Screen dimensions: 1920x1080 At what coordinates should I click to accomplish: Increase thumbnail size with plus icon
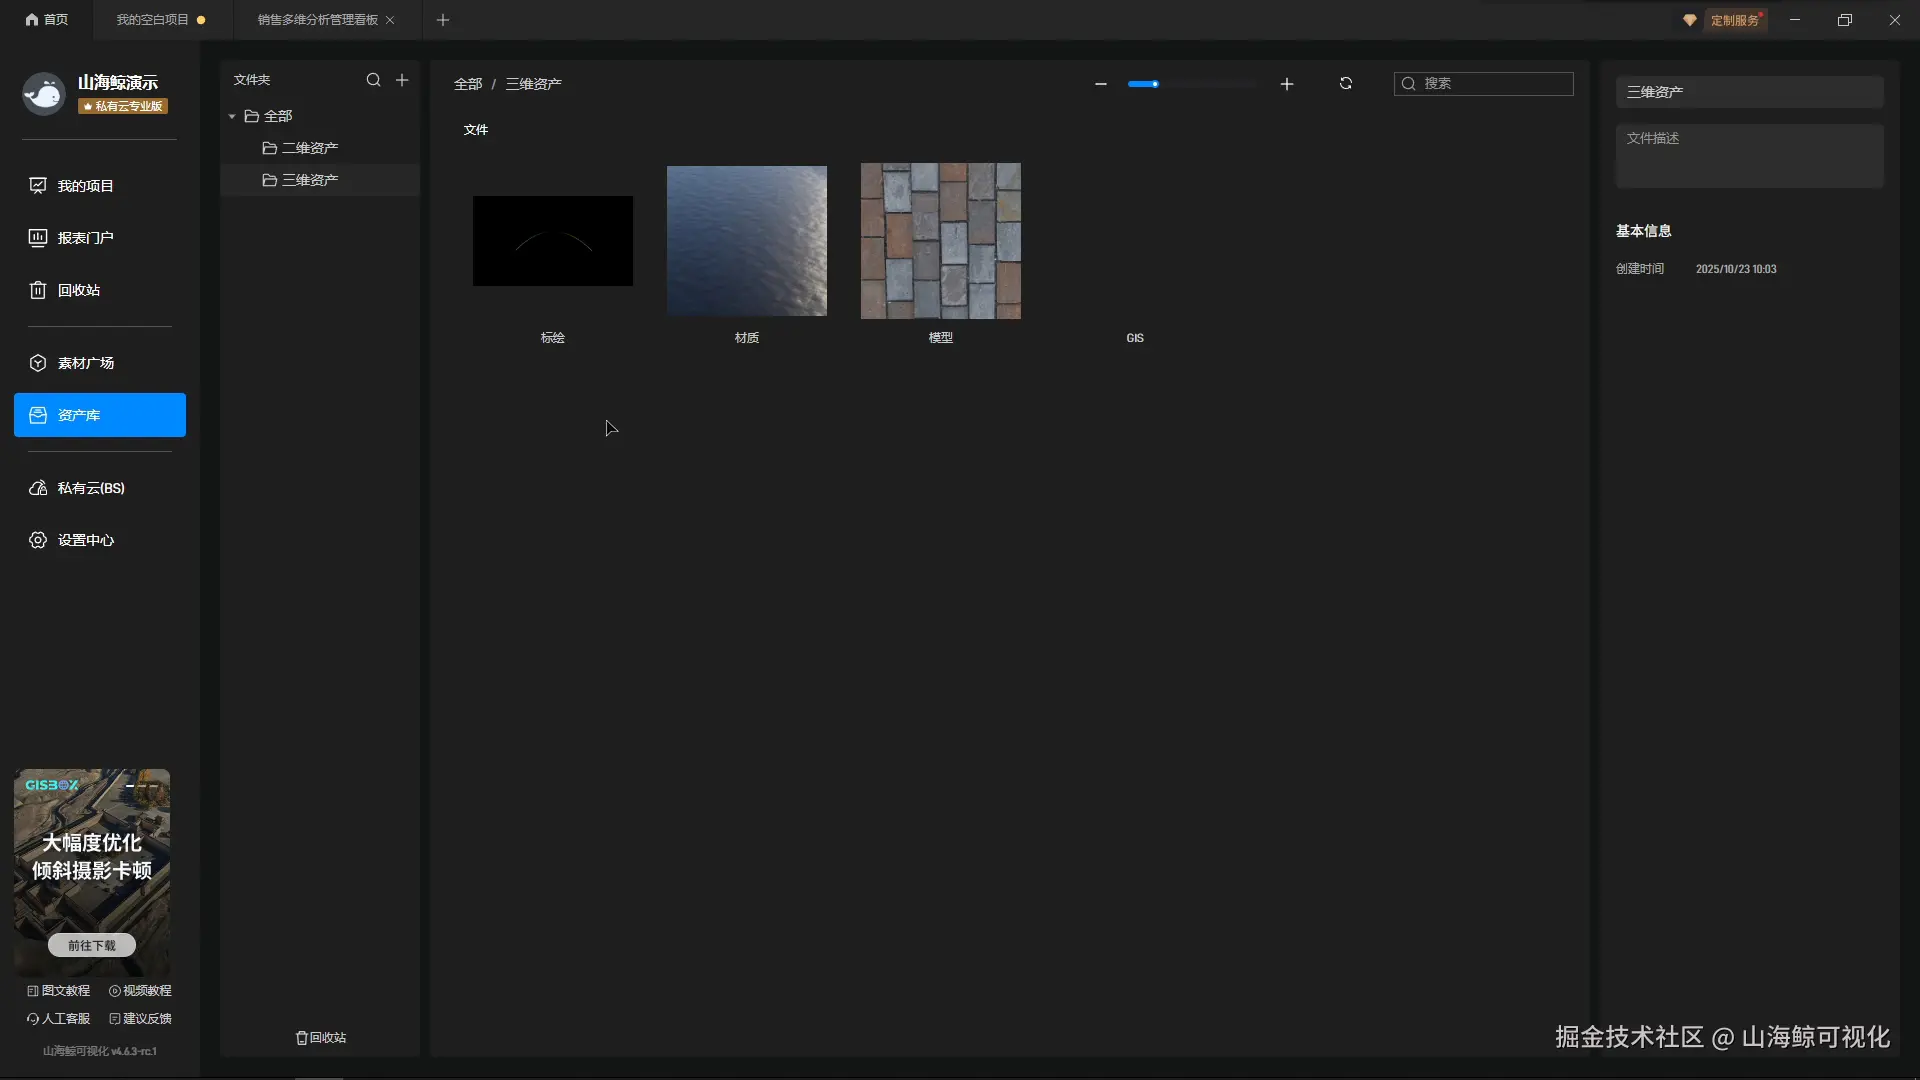(x=1287, y=84)
